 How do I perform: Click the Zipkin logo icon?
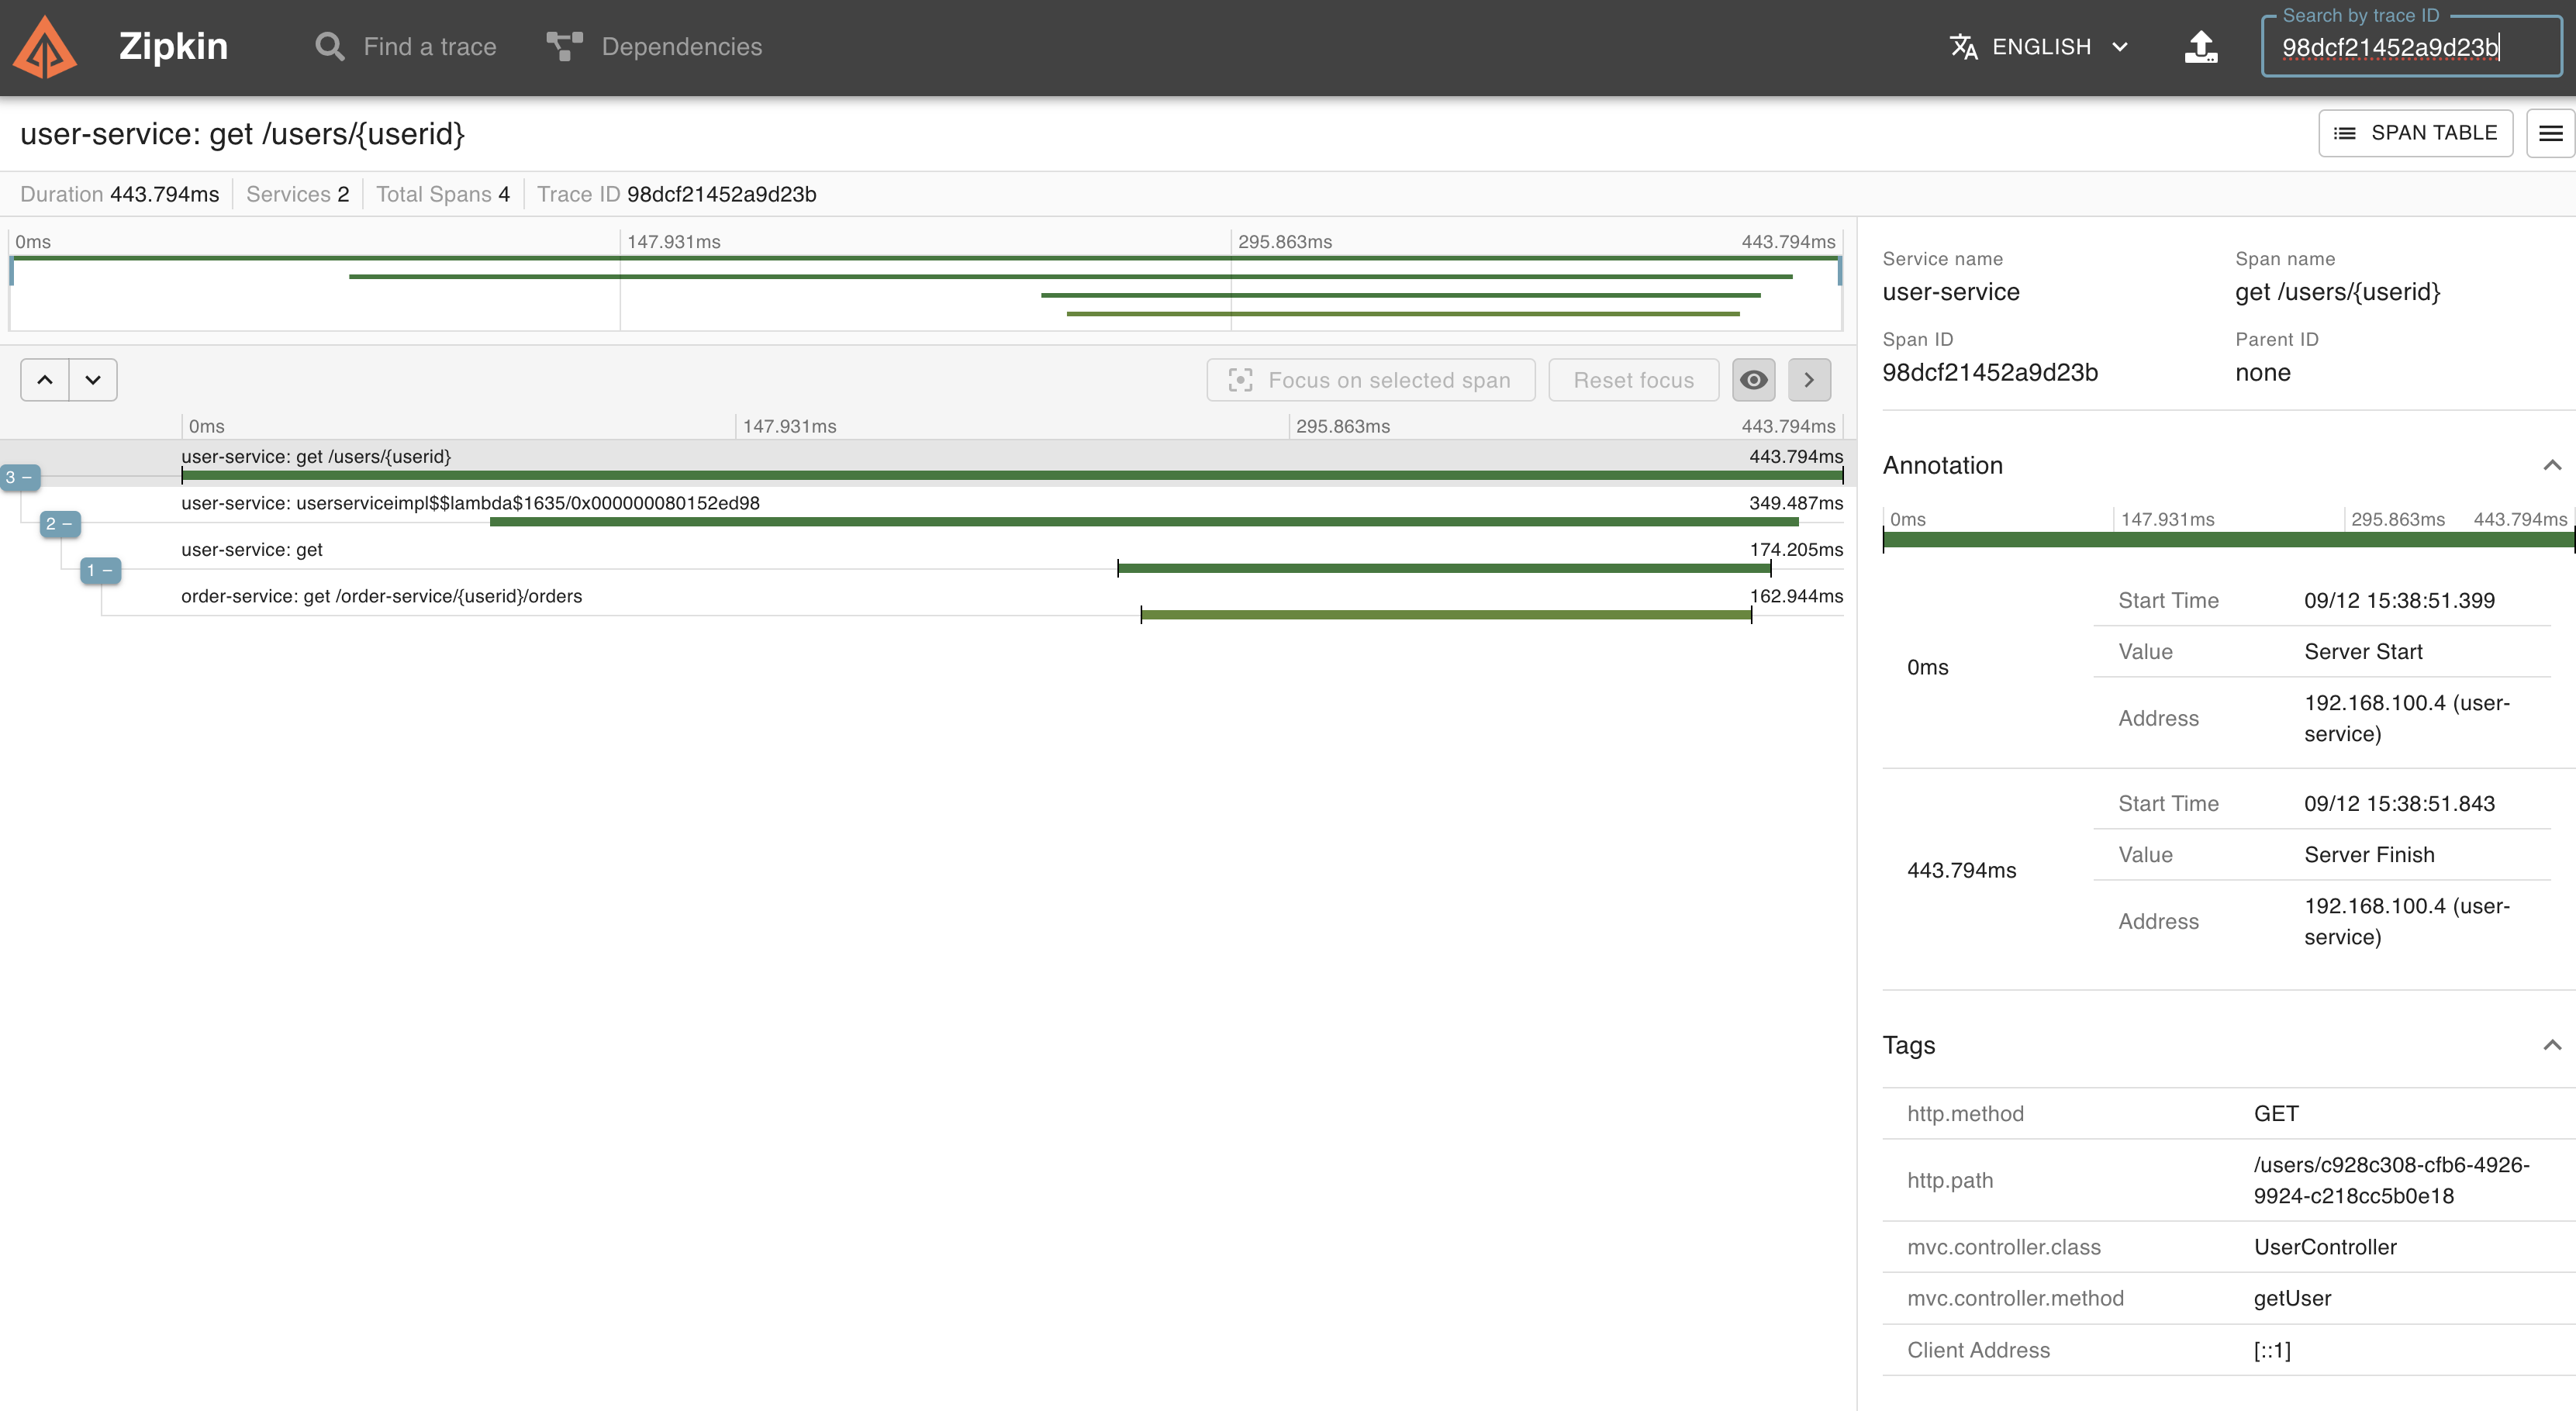(x=44, y=47)
